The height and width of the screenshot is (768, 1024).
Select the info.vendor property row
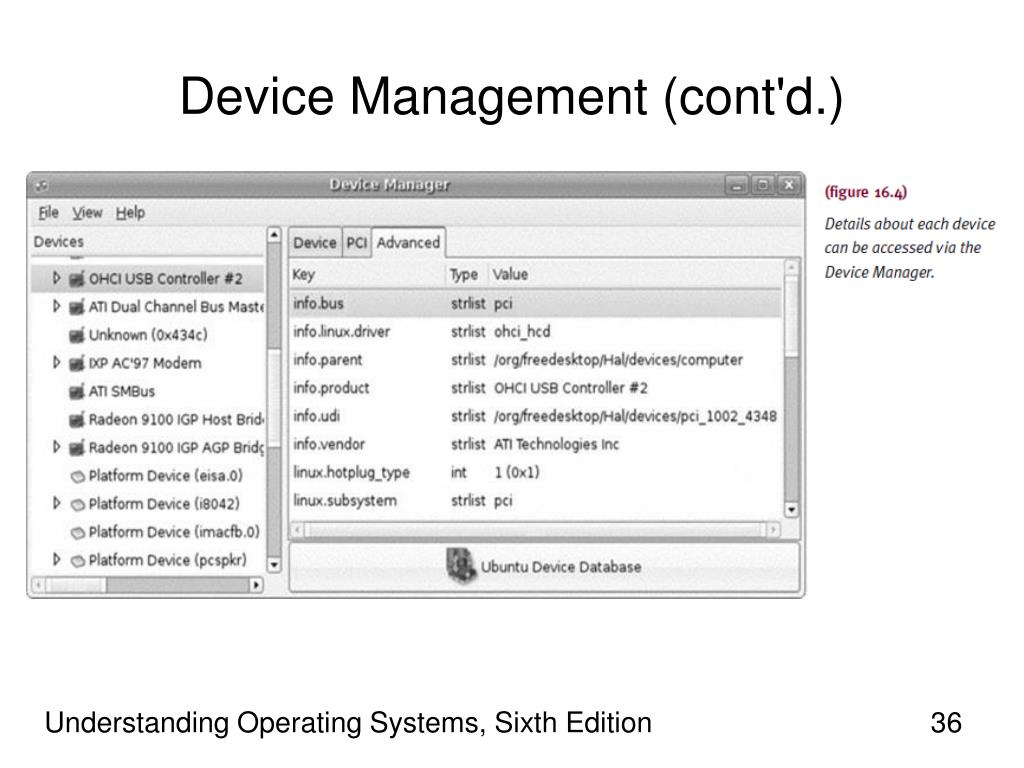(536, 444)
